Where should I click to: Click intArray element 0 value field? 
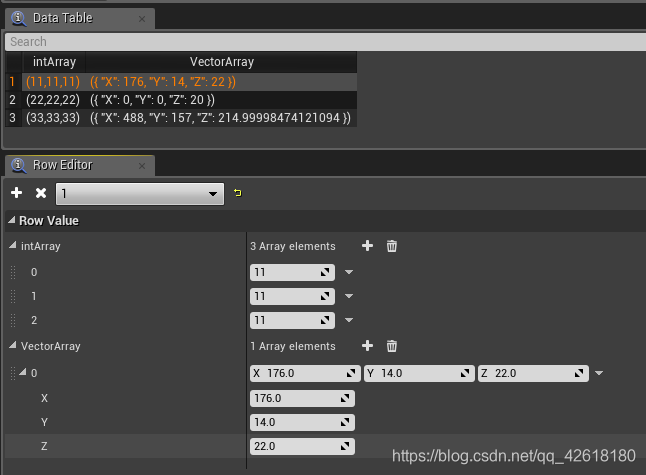coord(292,272)
